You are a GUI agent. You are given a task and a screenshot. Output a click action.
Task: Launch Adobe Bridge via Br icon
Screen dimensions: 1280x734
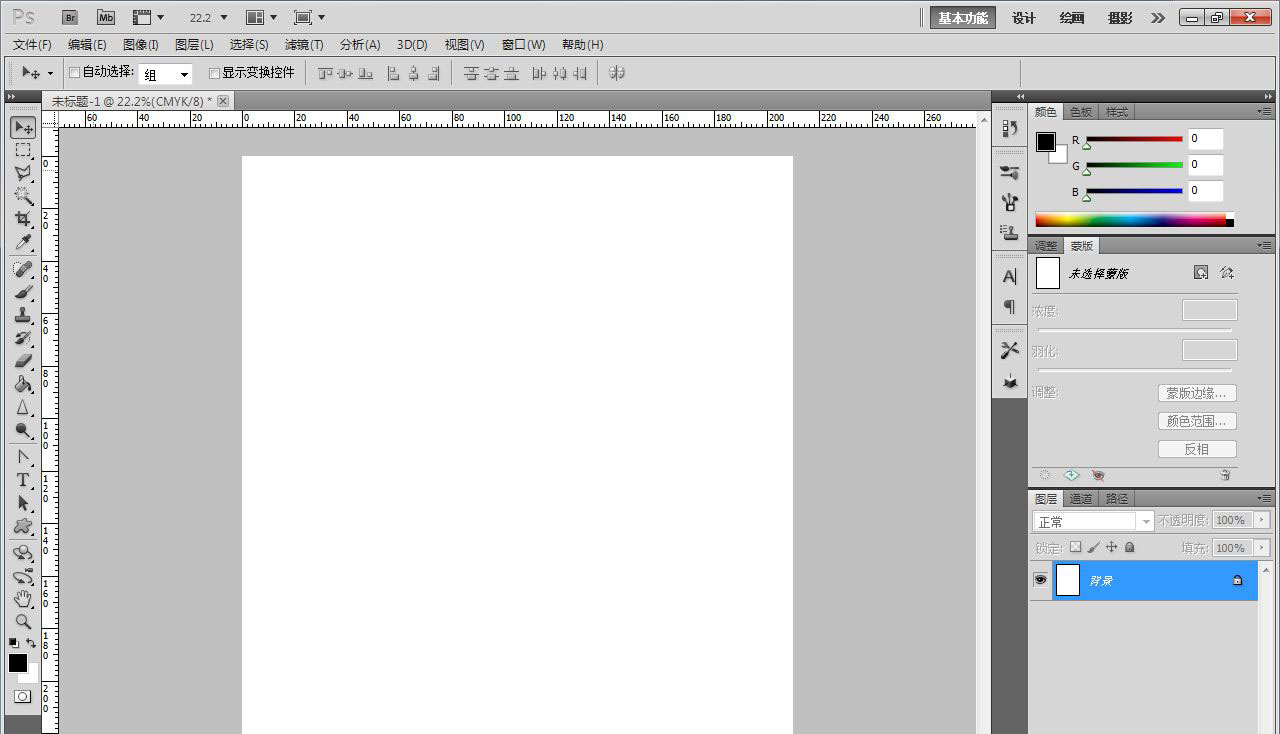click(x=70, y=17)
